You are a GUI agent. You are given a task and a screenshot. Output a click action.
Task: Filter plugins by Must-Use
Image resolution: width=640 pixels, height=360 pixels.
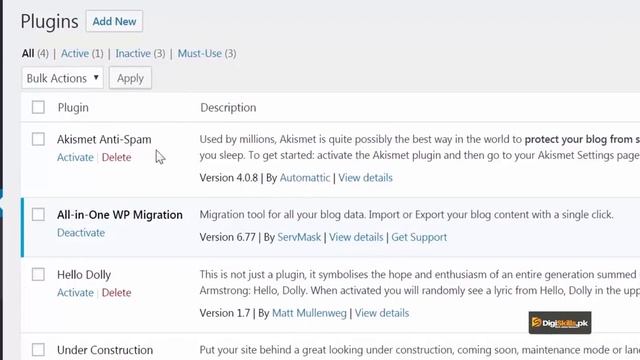pyautogui.click(x=200, y=53)
